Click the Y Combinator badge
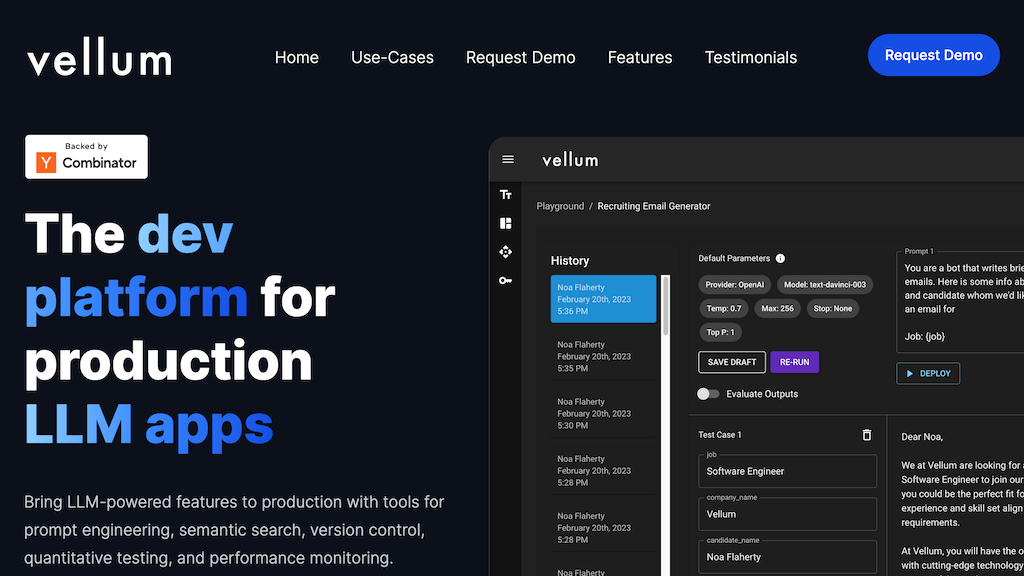This screenshot has height=576, width=1024. point(86,157)
